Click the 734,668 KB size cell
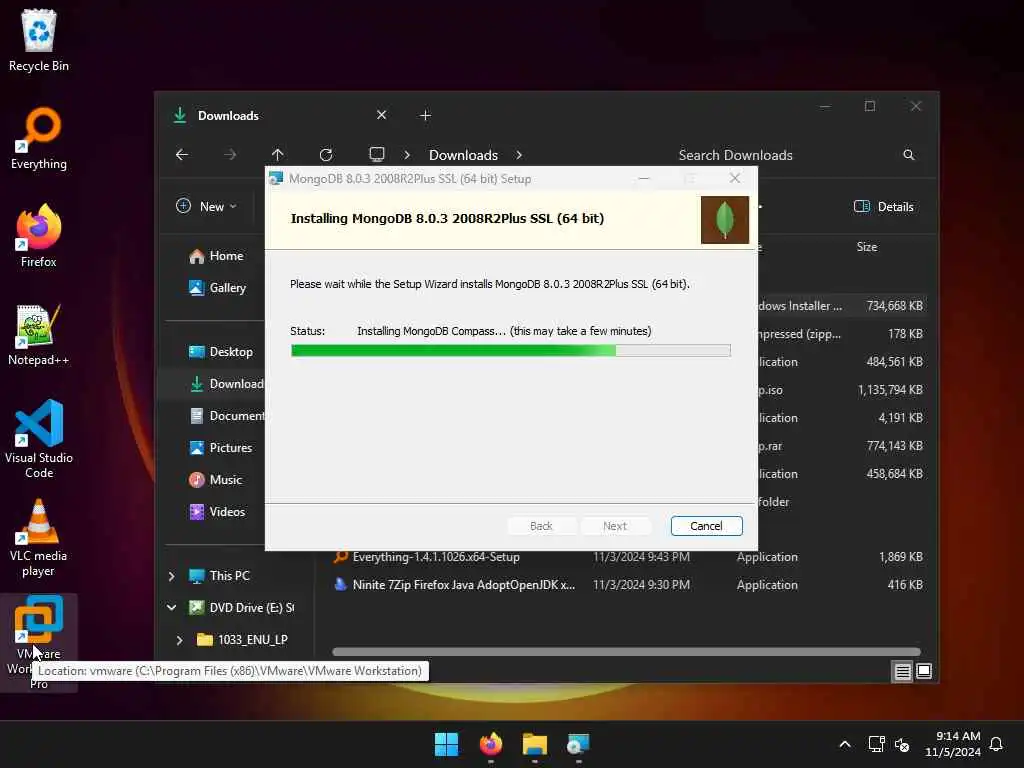The height and width of the screenshot is (768, 1024). click(x=894, y=306)
